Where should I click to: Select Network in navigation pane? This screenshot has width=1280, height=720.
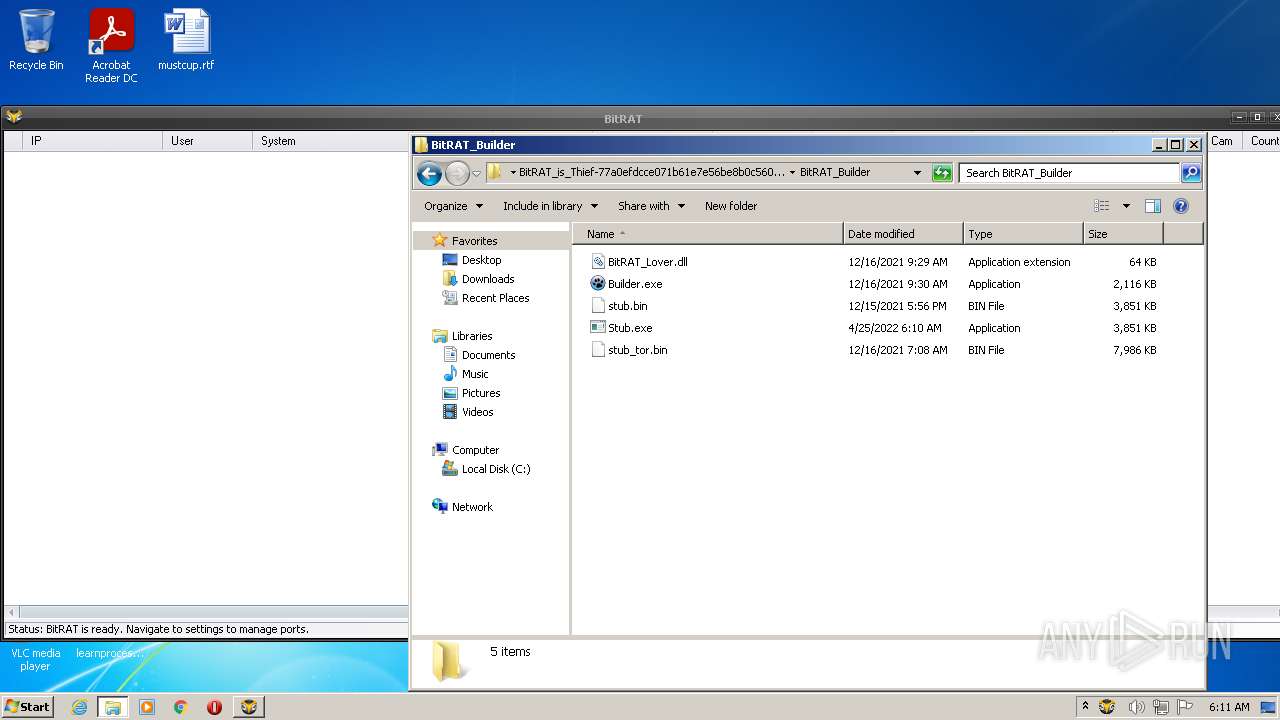pyautogui.click(x=472, y=507)
